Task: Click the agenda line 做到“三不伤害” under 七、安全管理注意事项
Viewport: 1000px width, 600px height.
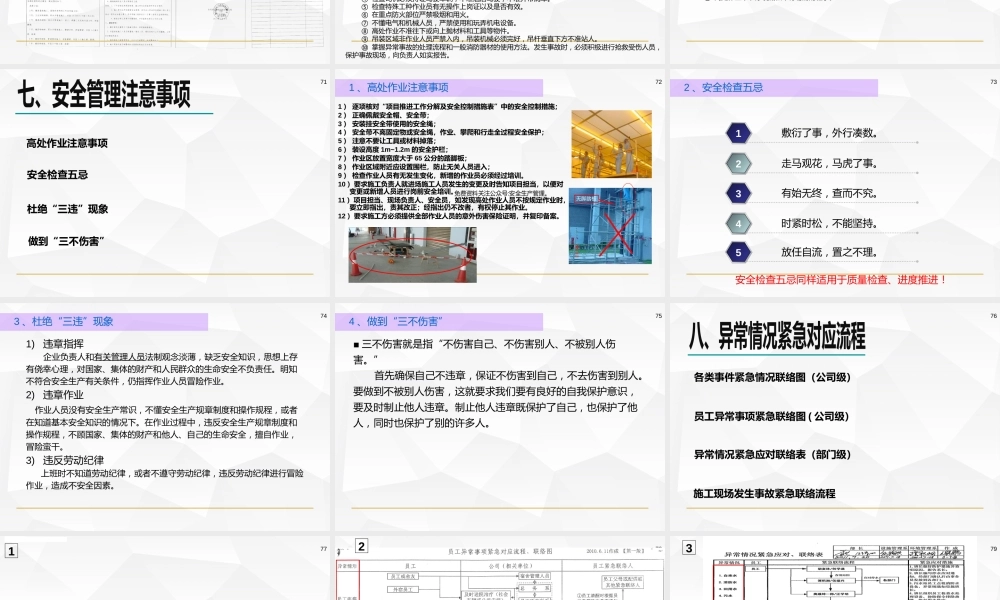Action: click(x=66, y=241)
